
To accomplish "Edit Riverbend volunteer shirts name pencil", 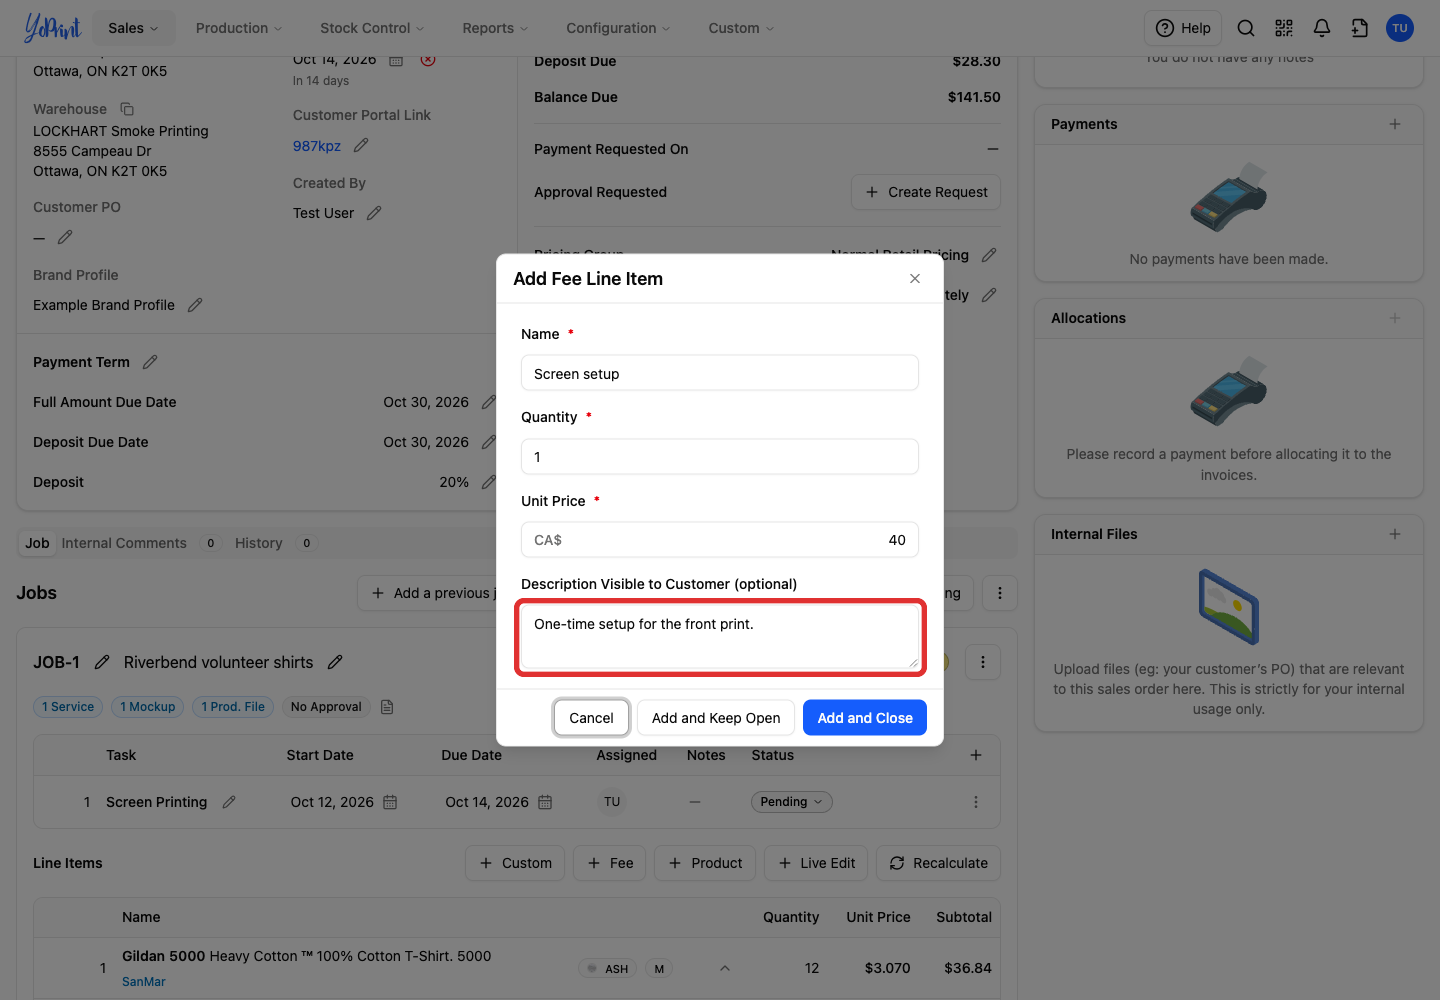I will [335, 662].
